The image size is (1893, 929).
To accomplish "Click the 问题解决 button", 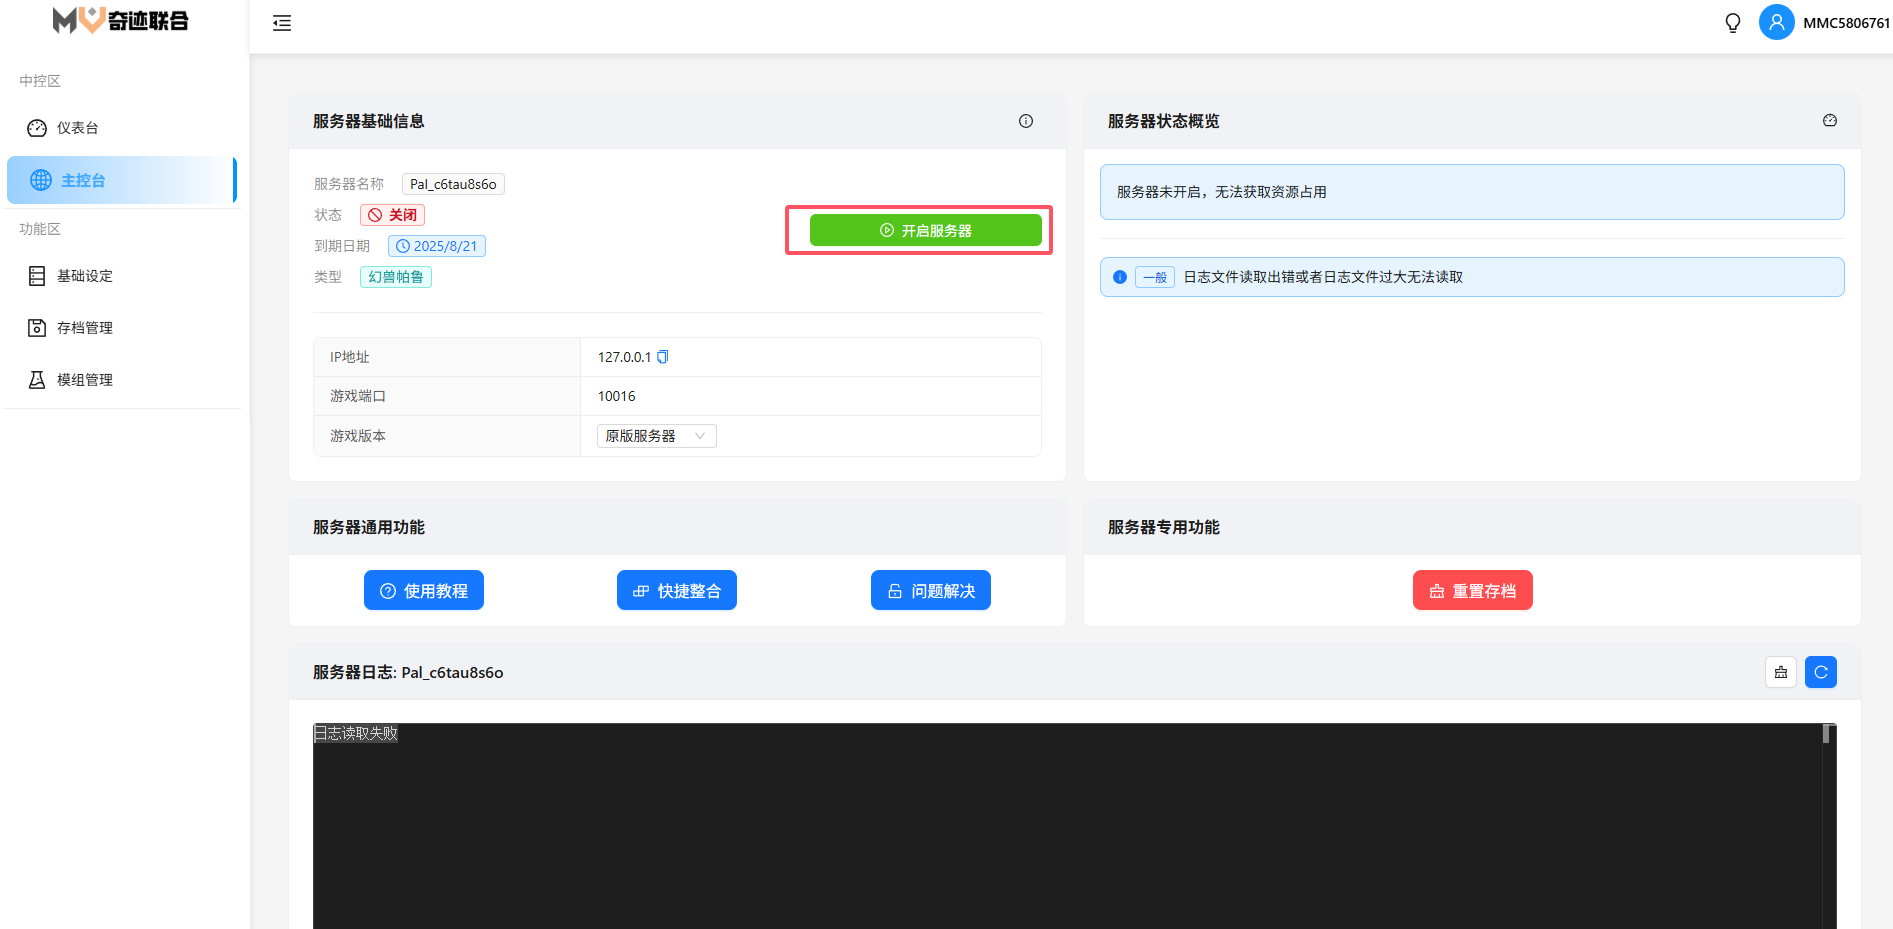I will coord(931,590).
